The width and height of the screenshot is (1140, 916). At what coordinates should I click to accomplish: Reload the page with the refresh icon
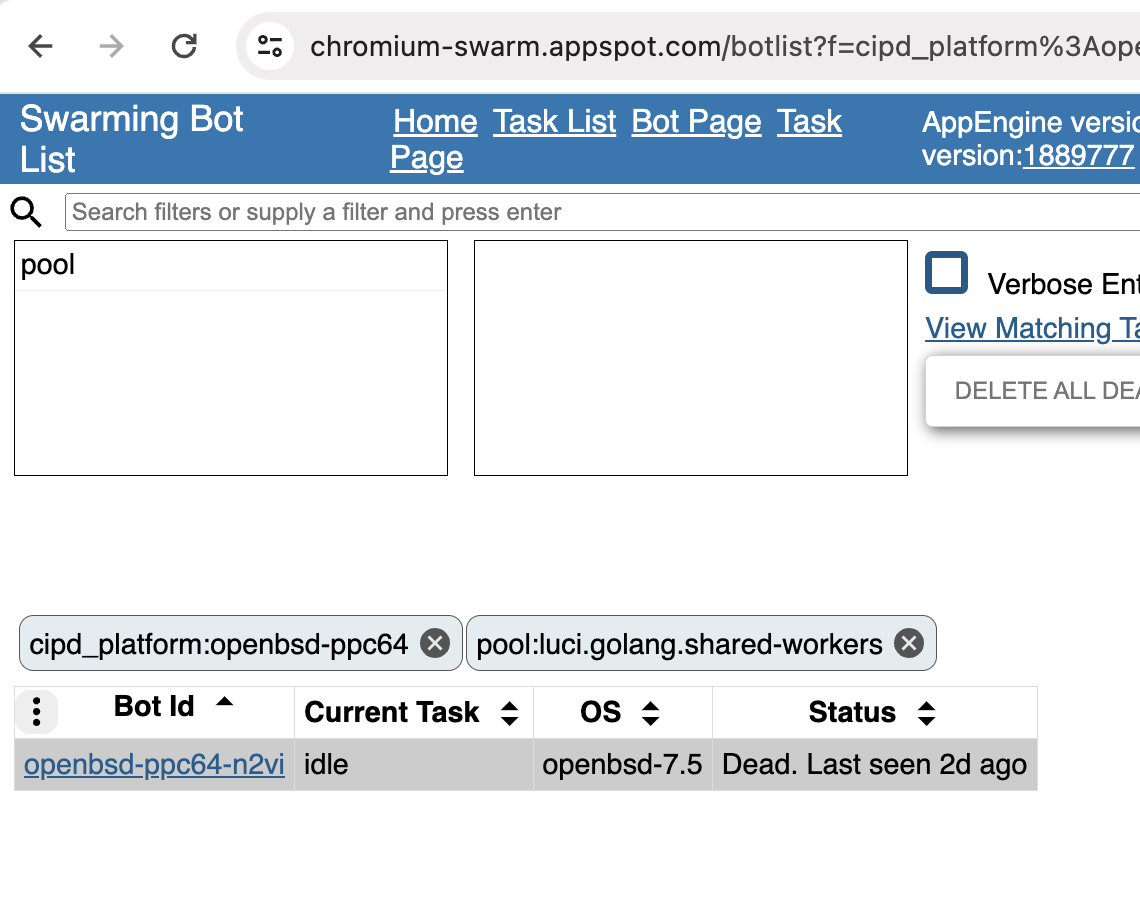(x=184, y=47)
